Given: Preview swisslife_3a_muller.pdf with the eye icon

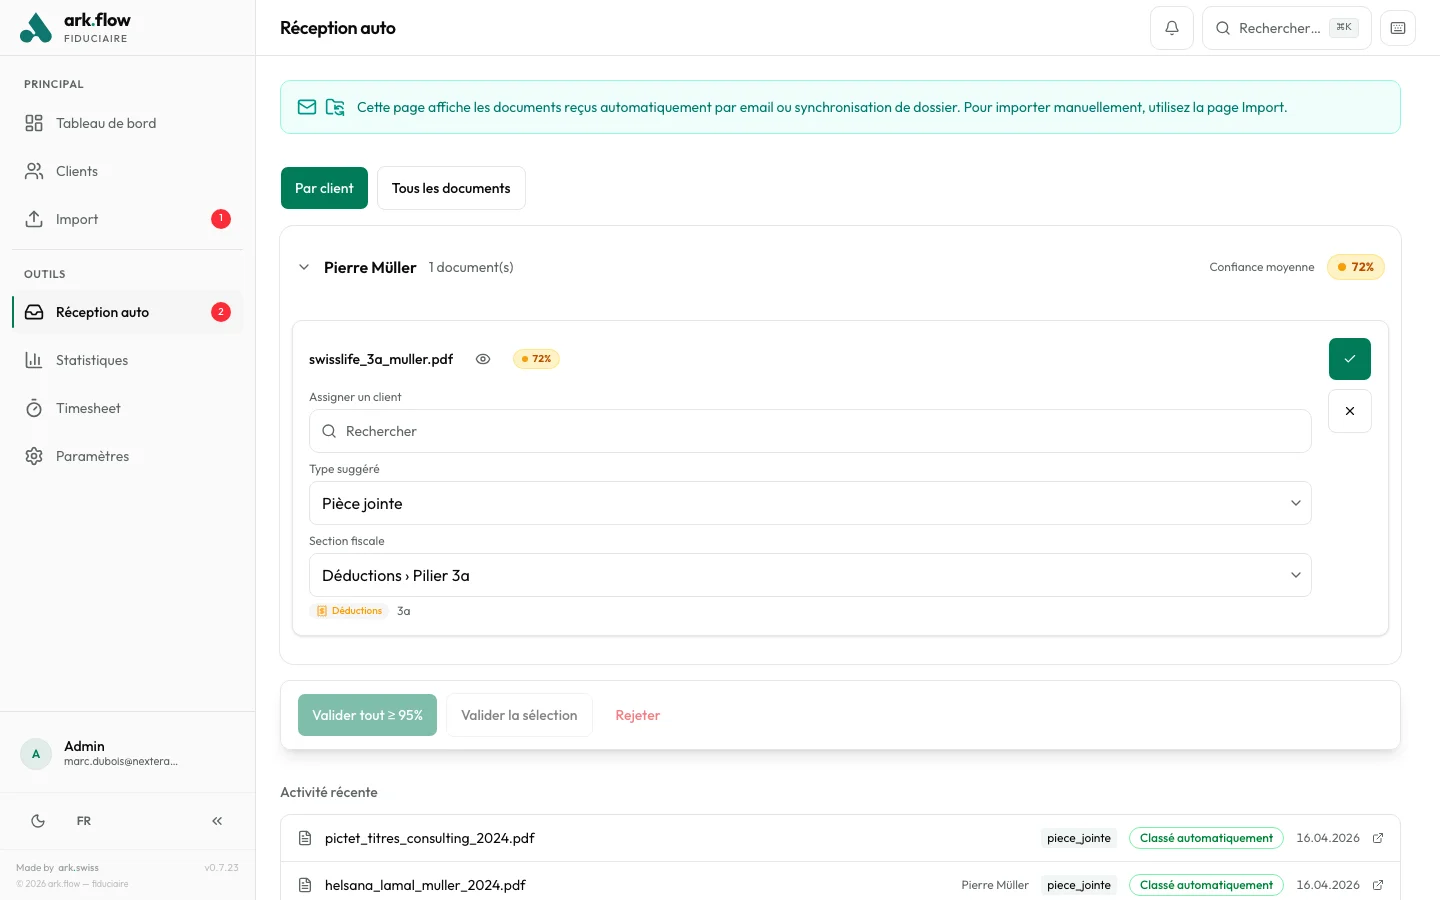Looking at the screenshot, I should pos(483,359).
